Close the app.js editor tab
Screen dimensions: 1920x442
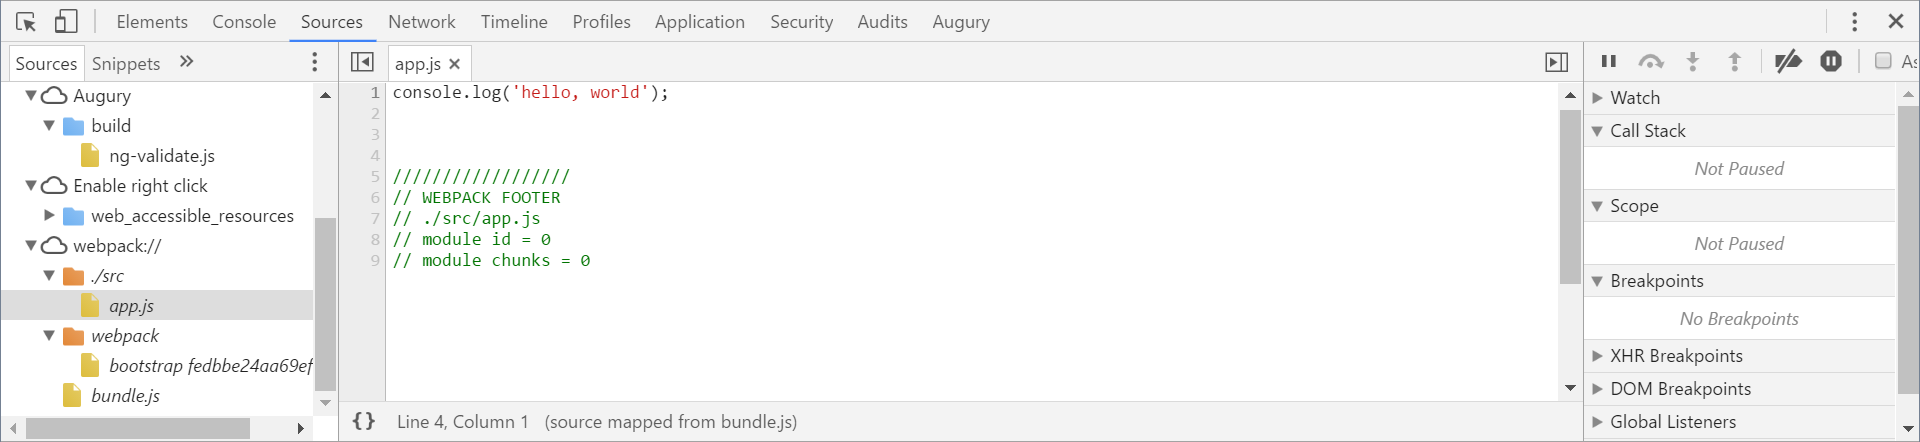pyautogui.click(x=455, y=63)
